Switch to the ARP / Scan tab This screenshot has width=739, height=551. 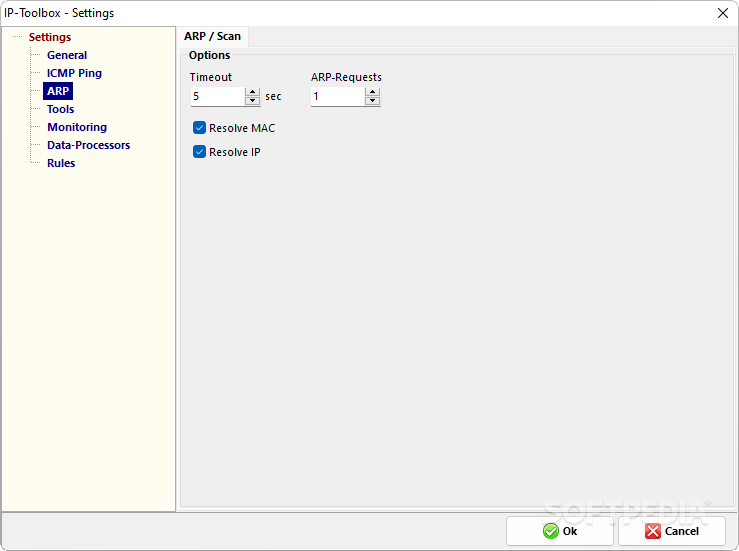pos(213,36)
